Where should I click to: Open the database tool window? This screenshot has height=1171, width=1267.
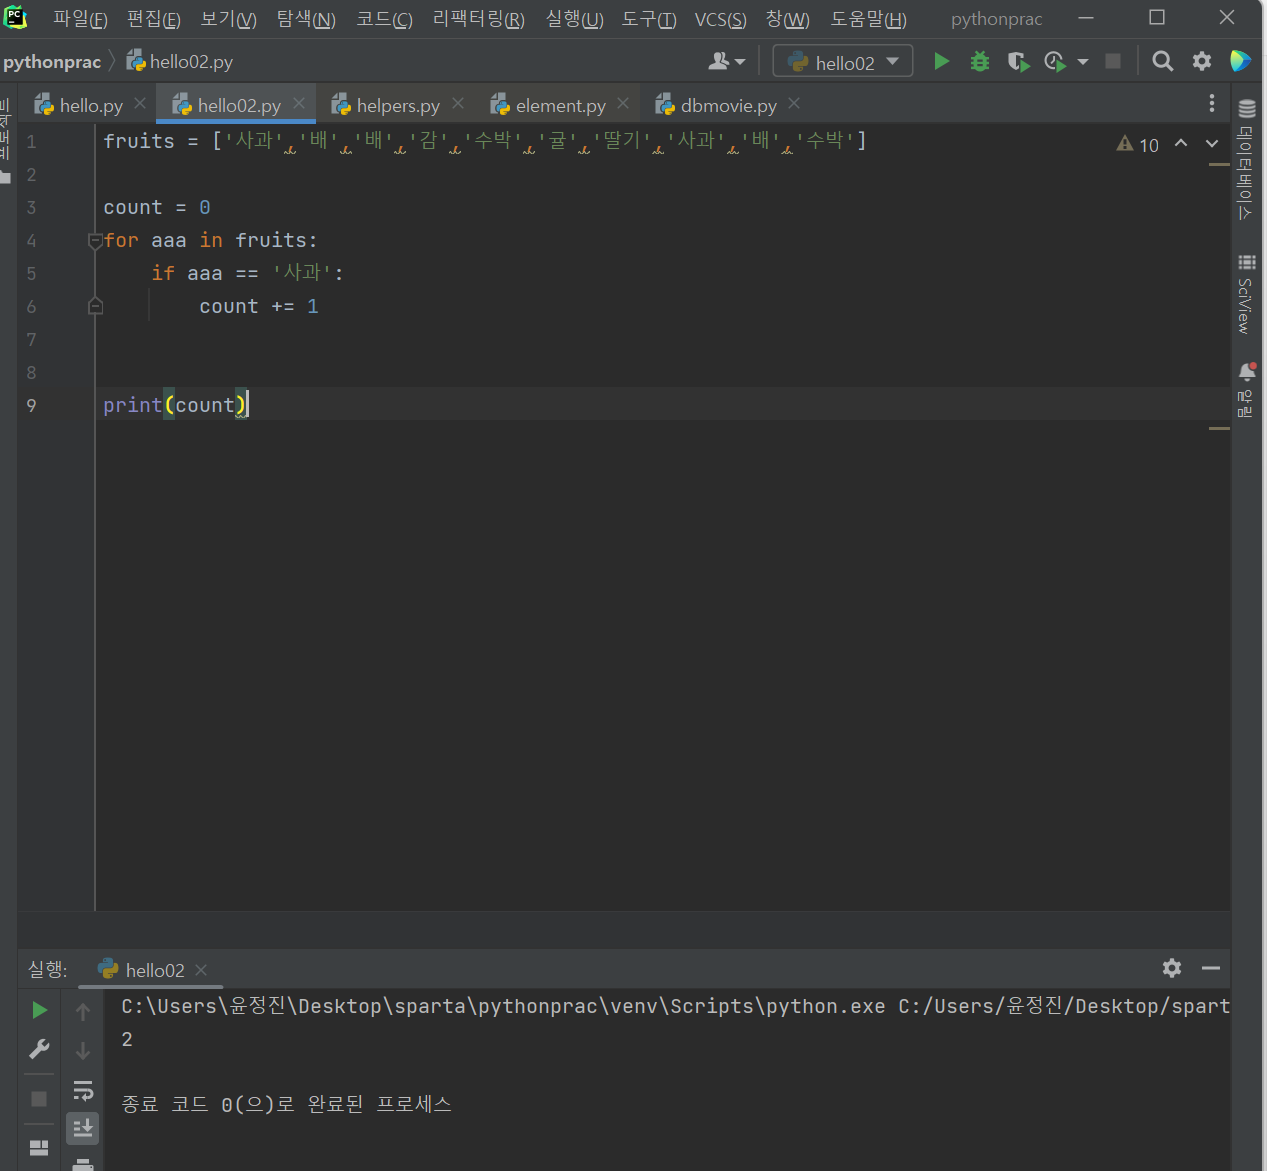coord(1246,159)
